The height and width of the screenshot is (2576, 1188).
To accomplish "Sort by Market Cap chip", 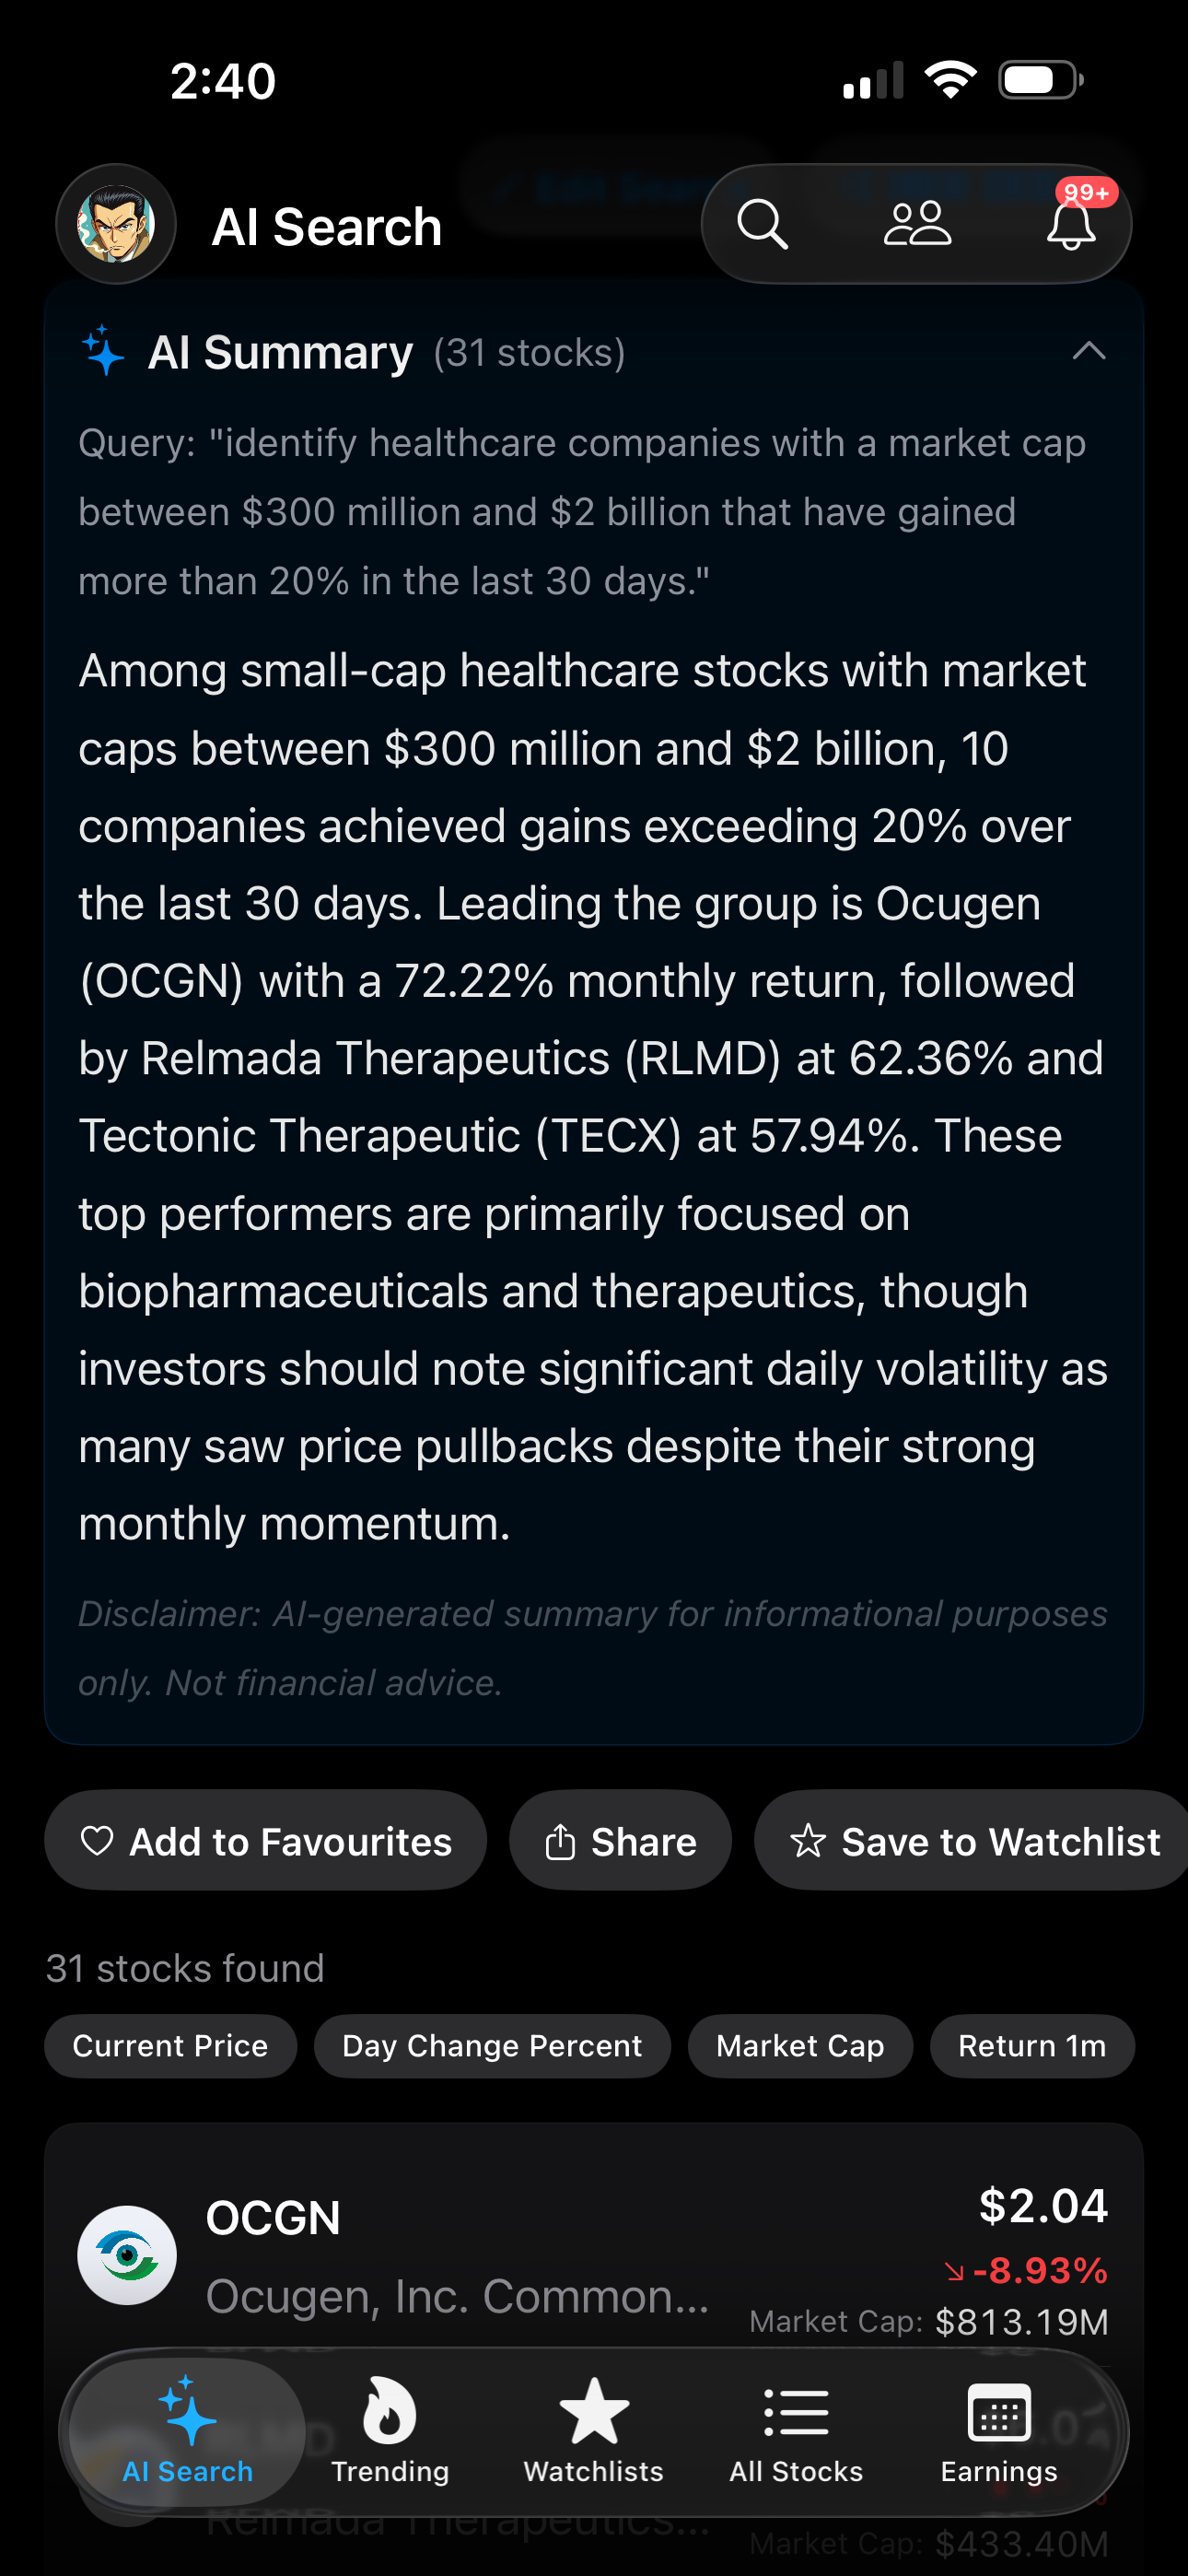I will 800,2046.
